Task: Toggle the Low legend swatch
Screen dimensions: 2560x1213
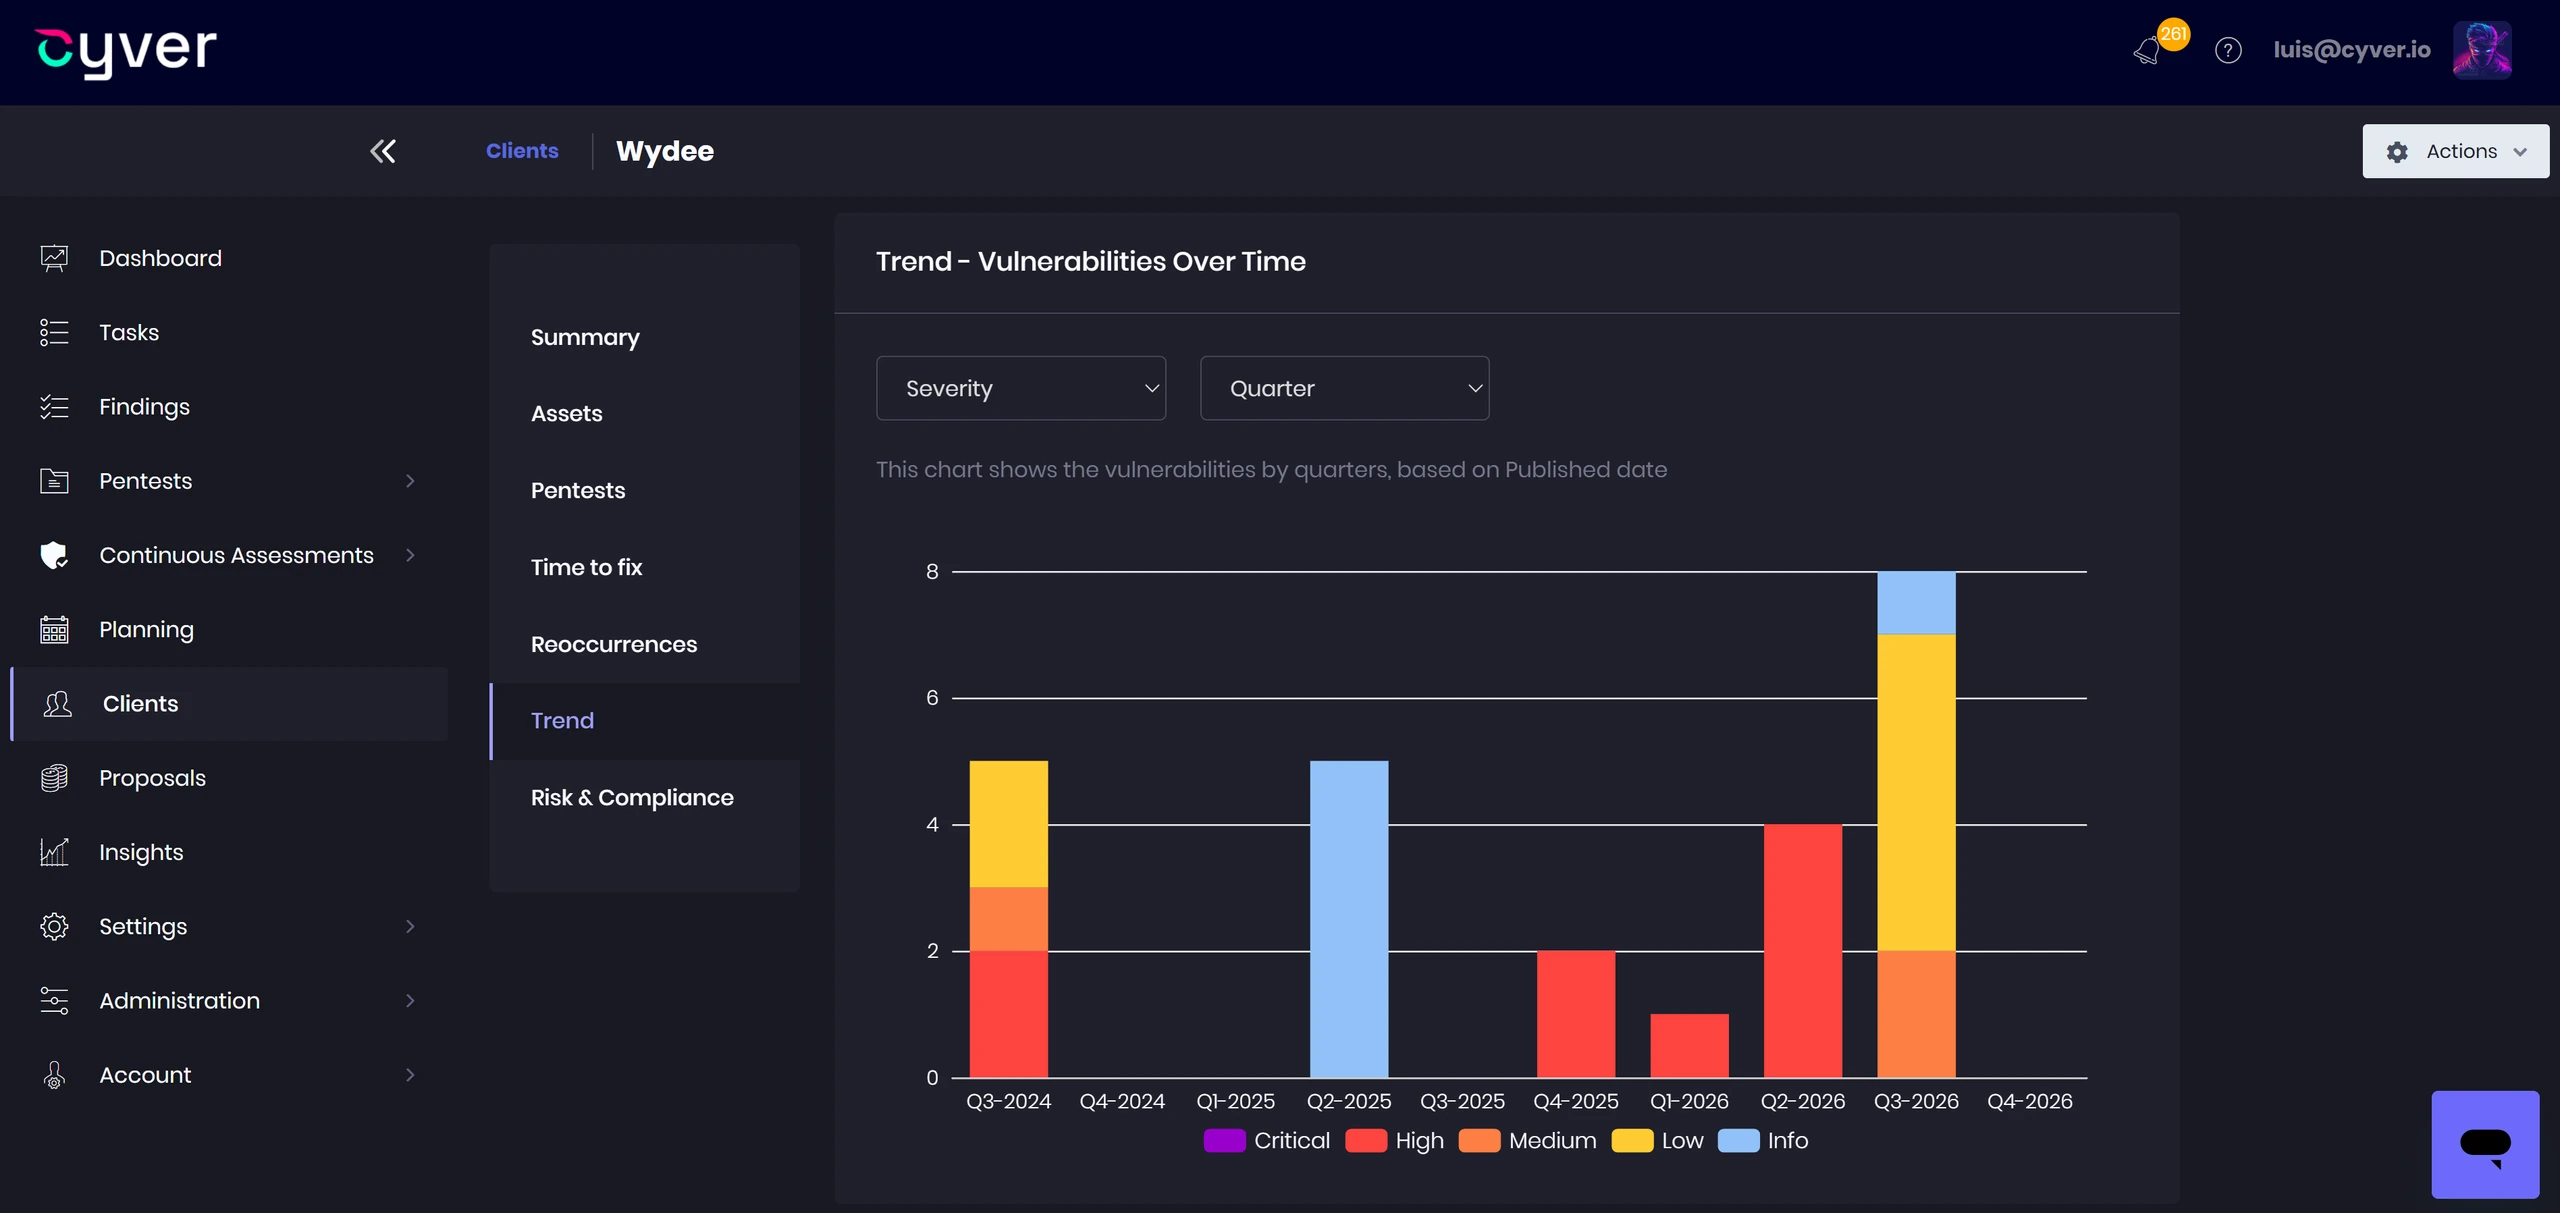Action: click(1632, 1140)
